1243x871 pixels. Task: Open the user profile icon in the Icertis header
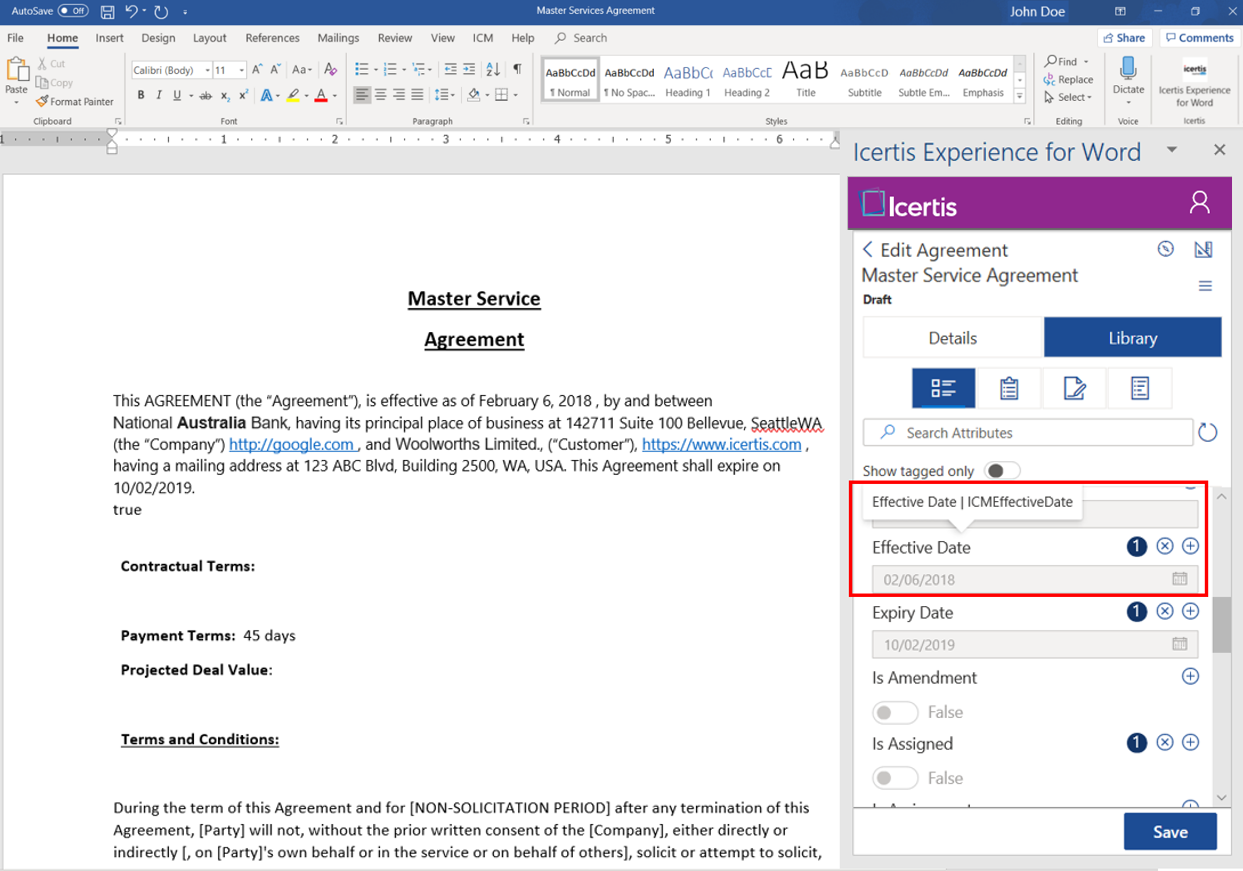[1199, 203]
